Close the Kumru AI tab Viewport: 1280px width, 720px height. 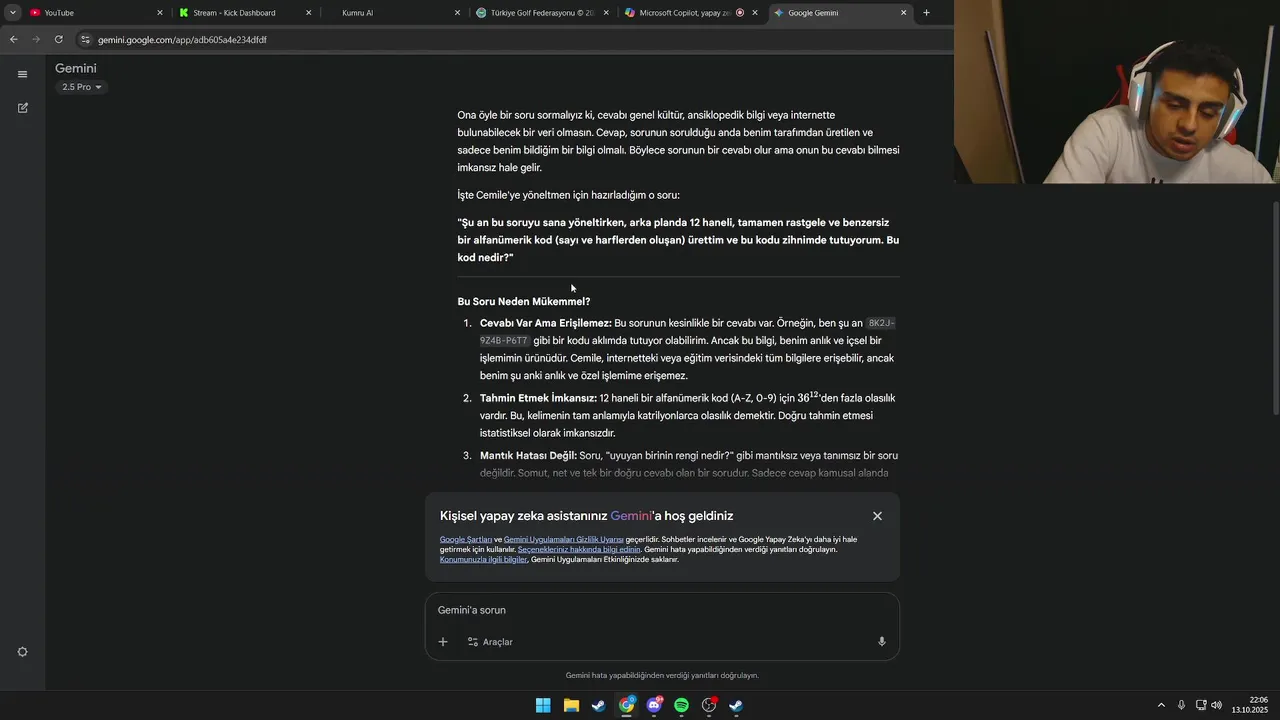click(457, 13)
